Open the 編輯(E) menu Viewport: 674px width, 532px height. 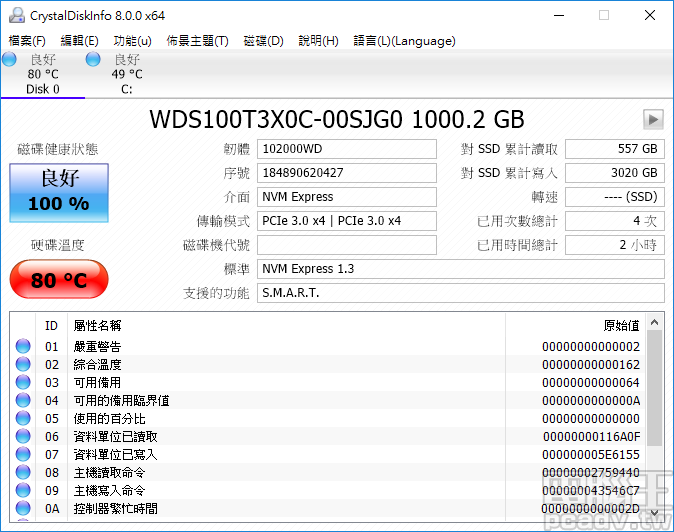coord(79,41)
